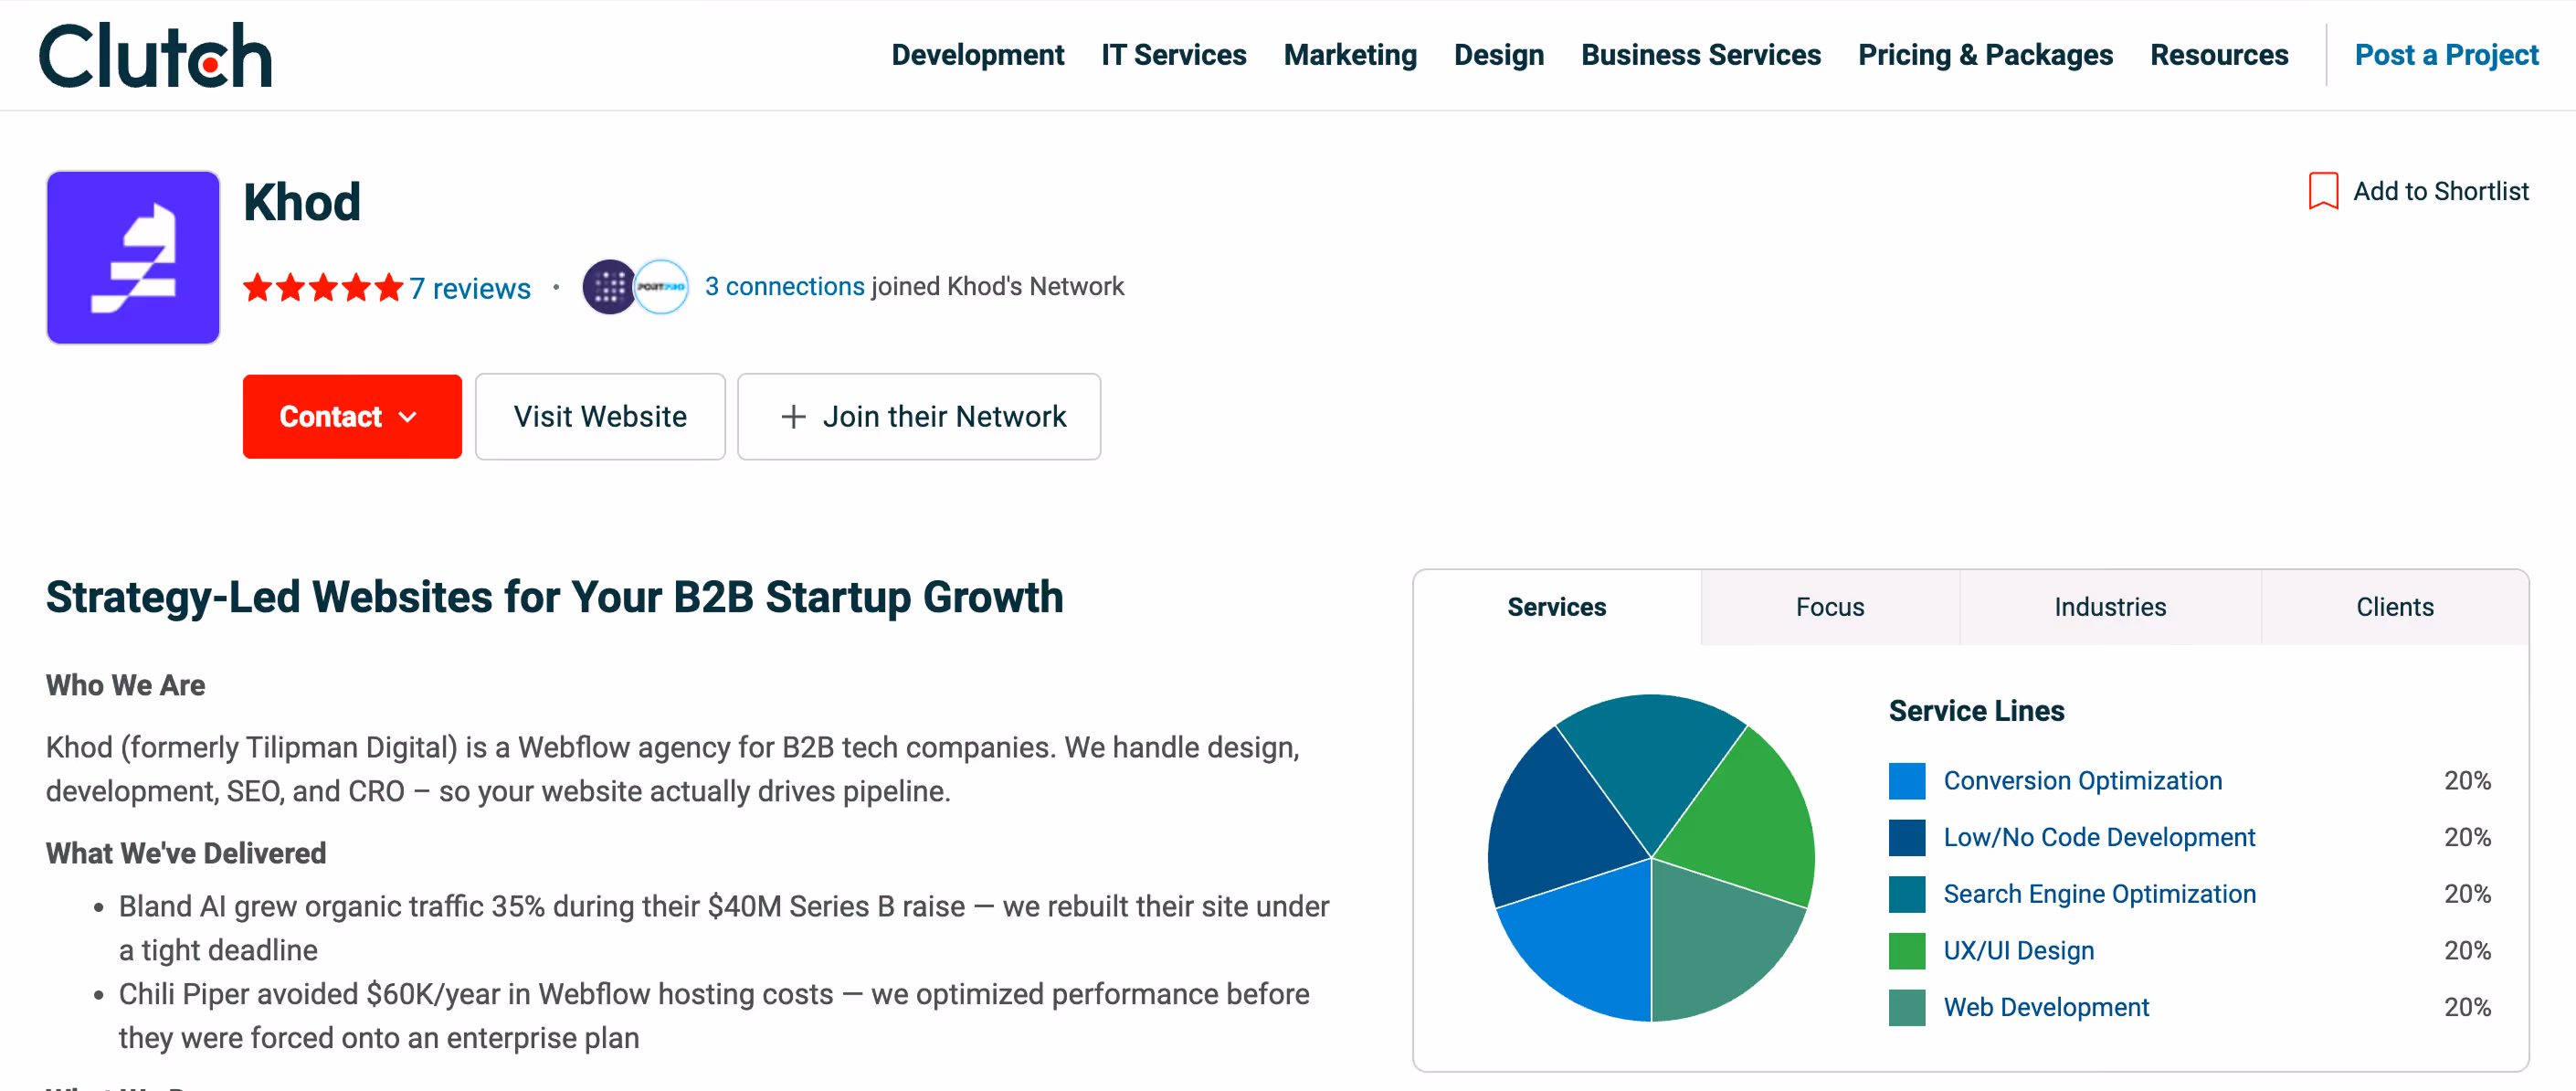
Task: Click the plus icon on Join their Network
Action: 793,417
